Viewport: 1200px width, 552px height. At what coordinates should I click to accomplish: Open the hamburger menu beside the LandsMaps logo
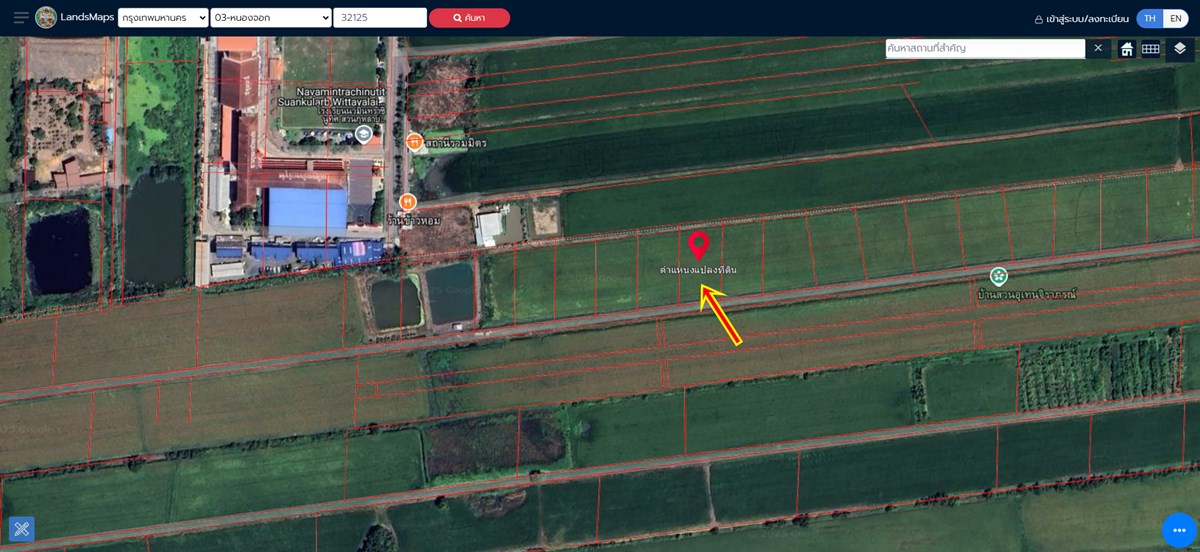click(x=21, y=18)
